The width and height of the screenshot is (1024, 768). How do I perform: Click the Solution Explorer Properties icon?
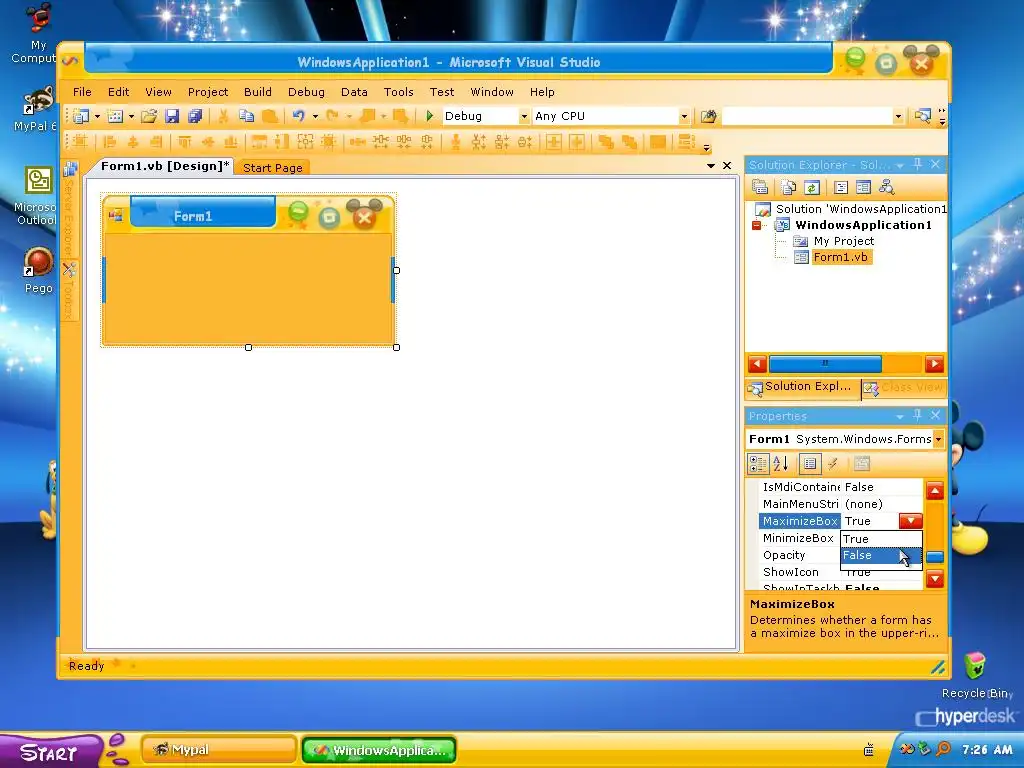point(760,187)
